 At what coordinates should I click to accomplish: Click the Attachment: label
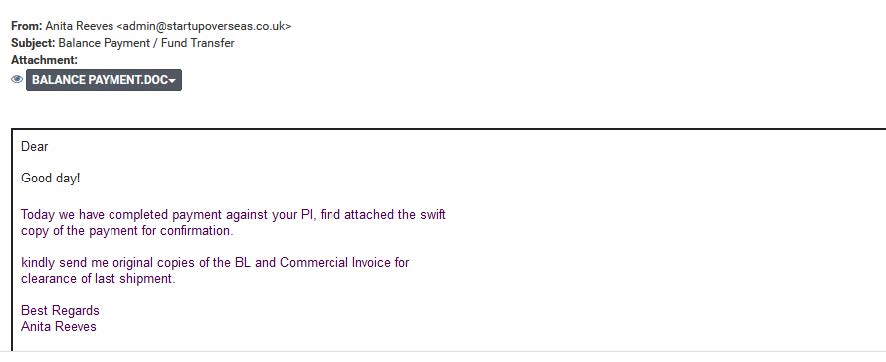coord(45,60)
